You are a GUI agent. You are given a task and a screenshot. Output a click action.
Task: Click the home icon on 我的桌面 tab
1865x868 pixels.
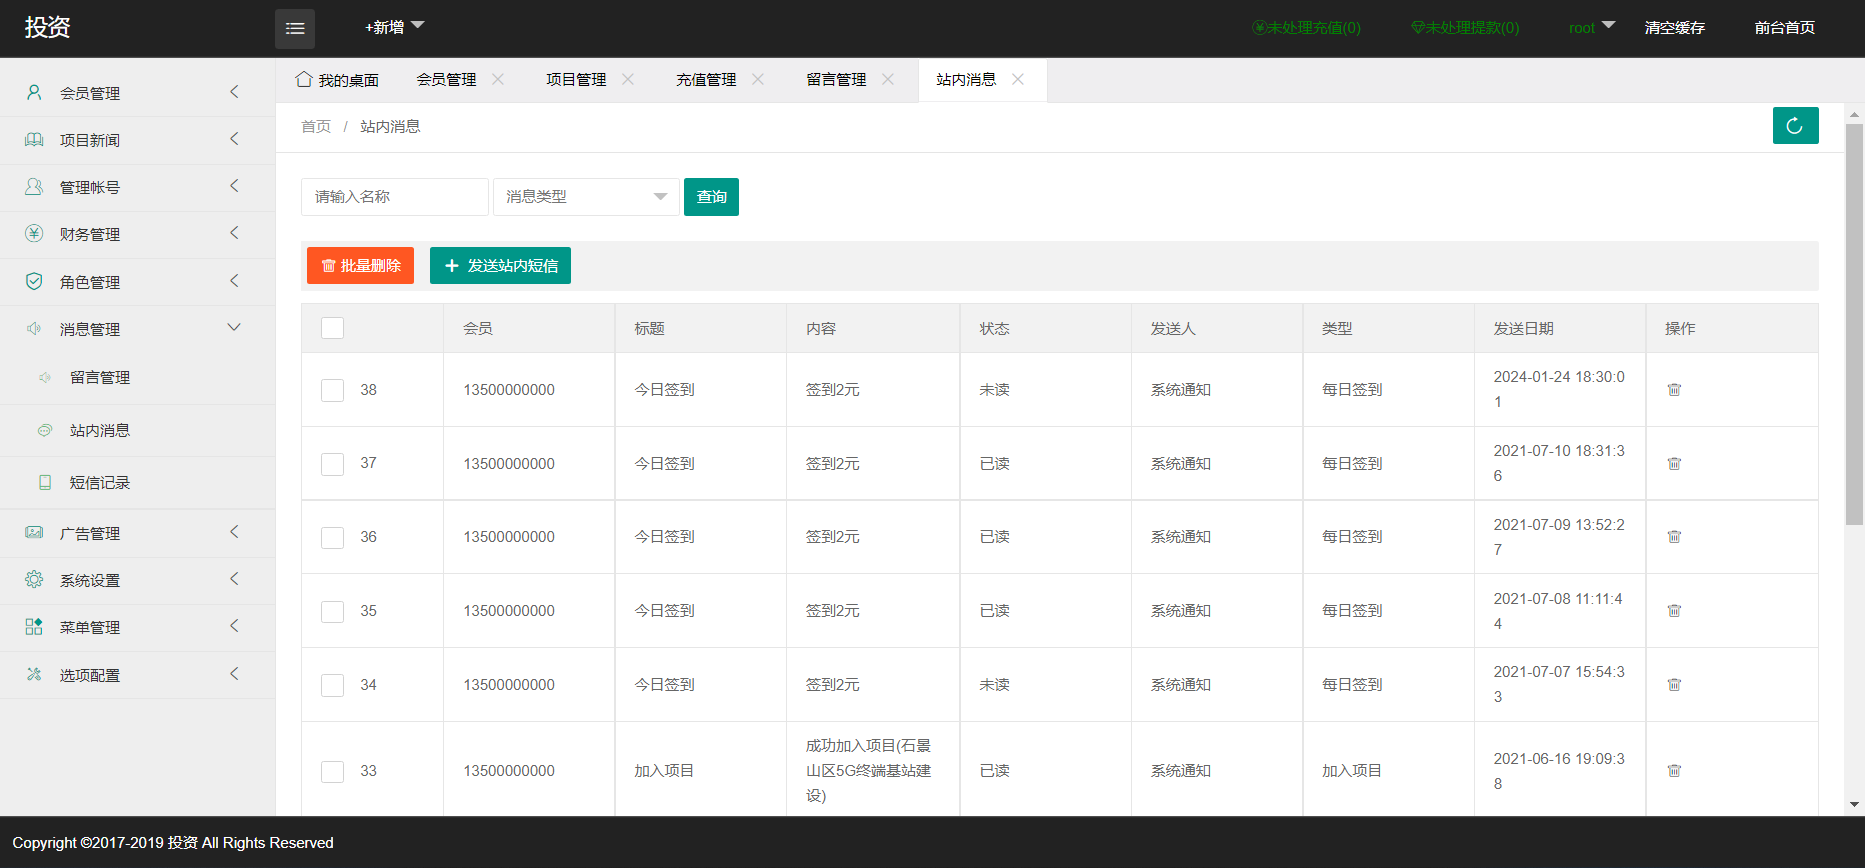[x=304, y=79]
